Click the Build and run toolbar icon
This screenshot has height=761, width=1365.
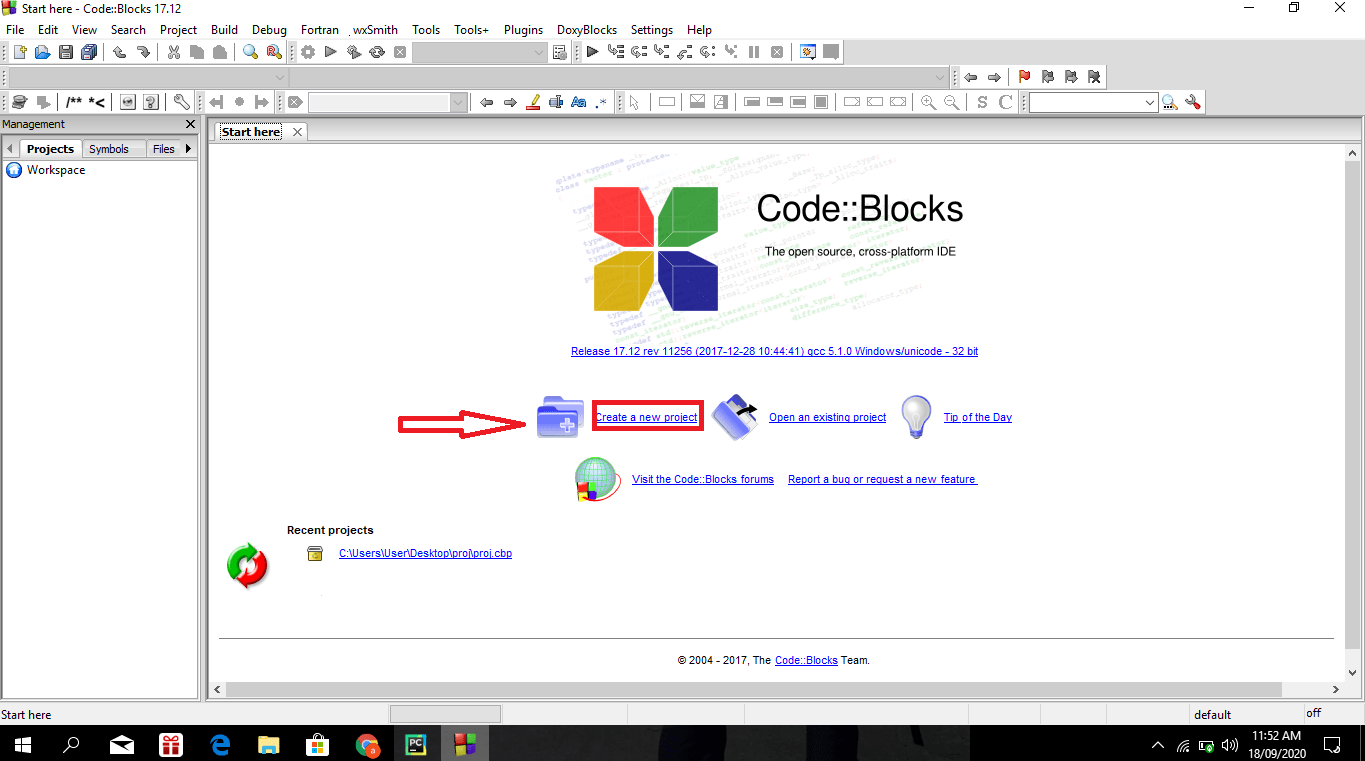point(353,51)
